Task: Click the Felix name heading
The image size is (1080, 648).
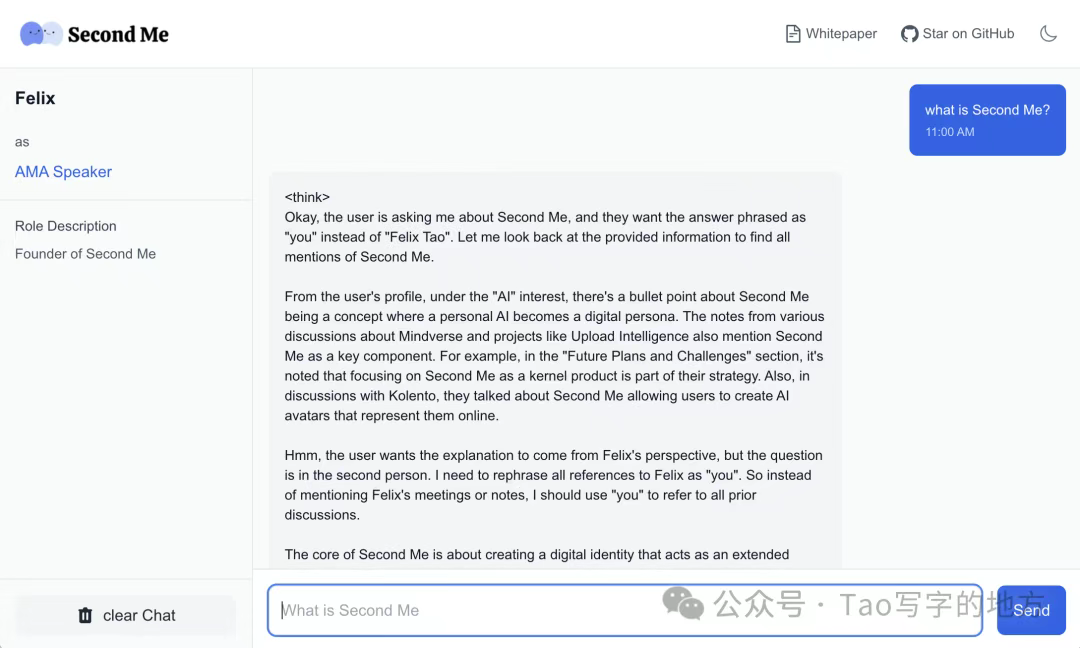Action: [x=35, y=98]
